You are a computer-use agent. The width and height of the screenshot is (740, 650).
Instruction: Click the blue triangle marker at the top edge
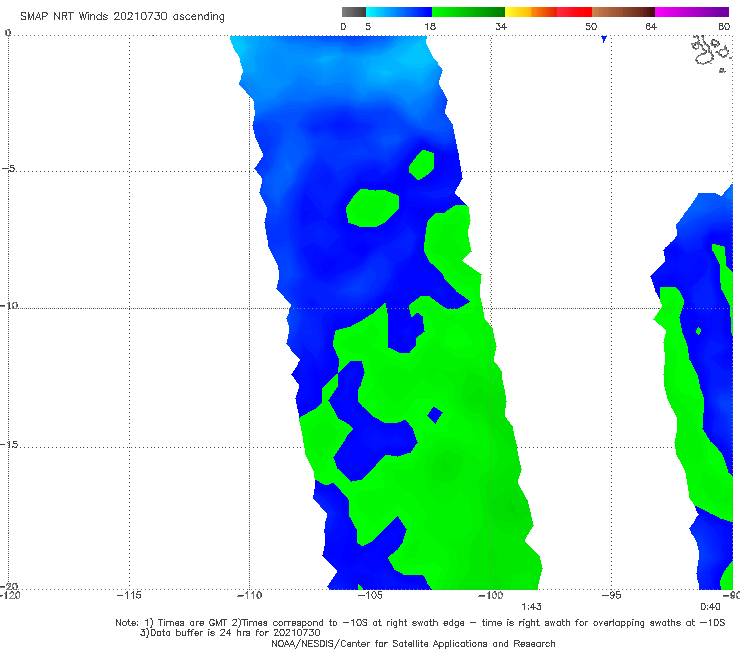coord(604,39)
